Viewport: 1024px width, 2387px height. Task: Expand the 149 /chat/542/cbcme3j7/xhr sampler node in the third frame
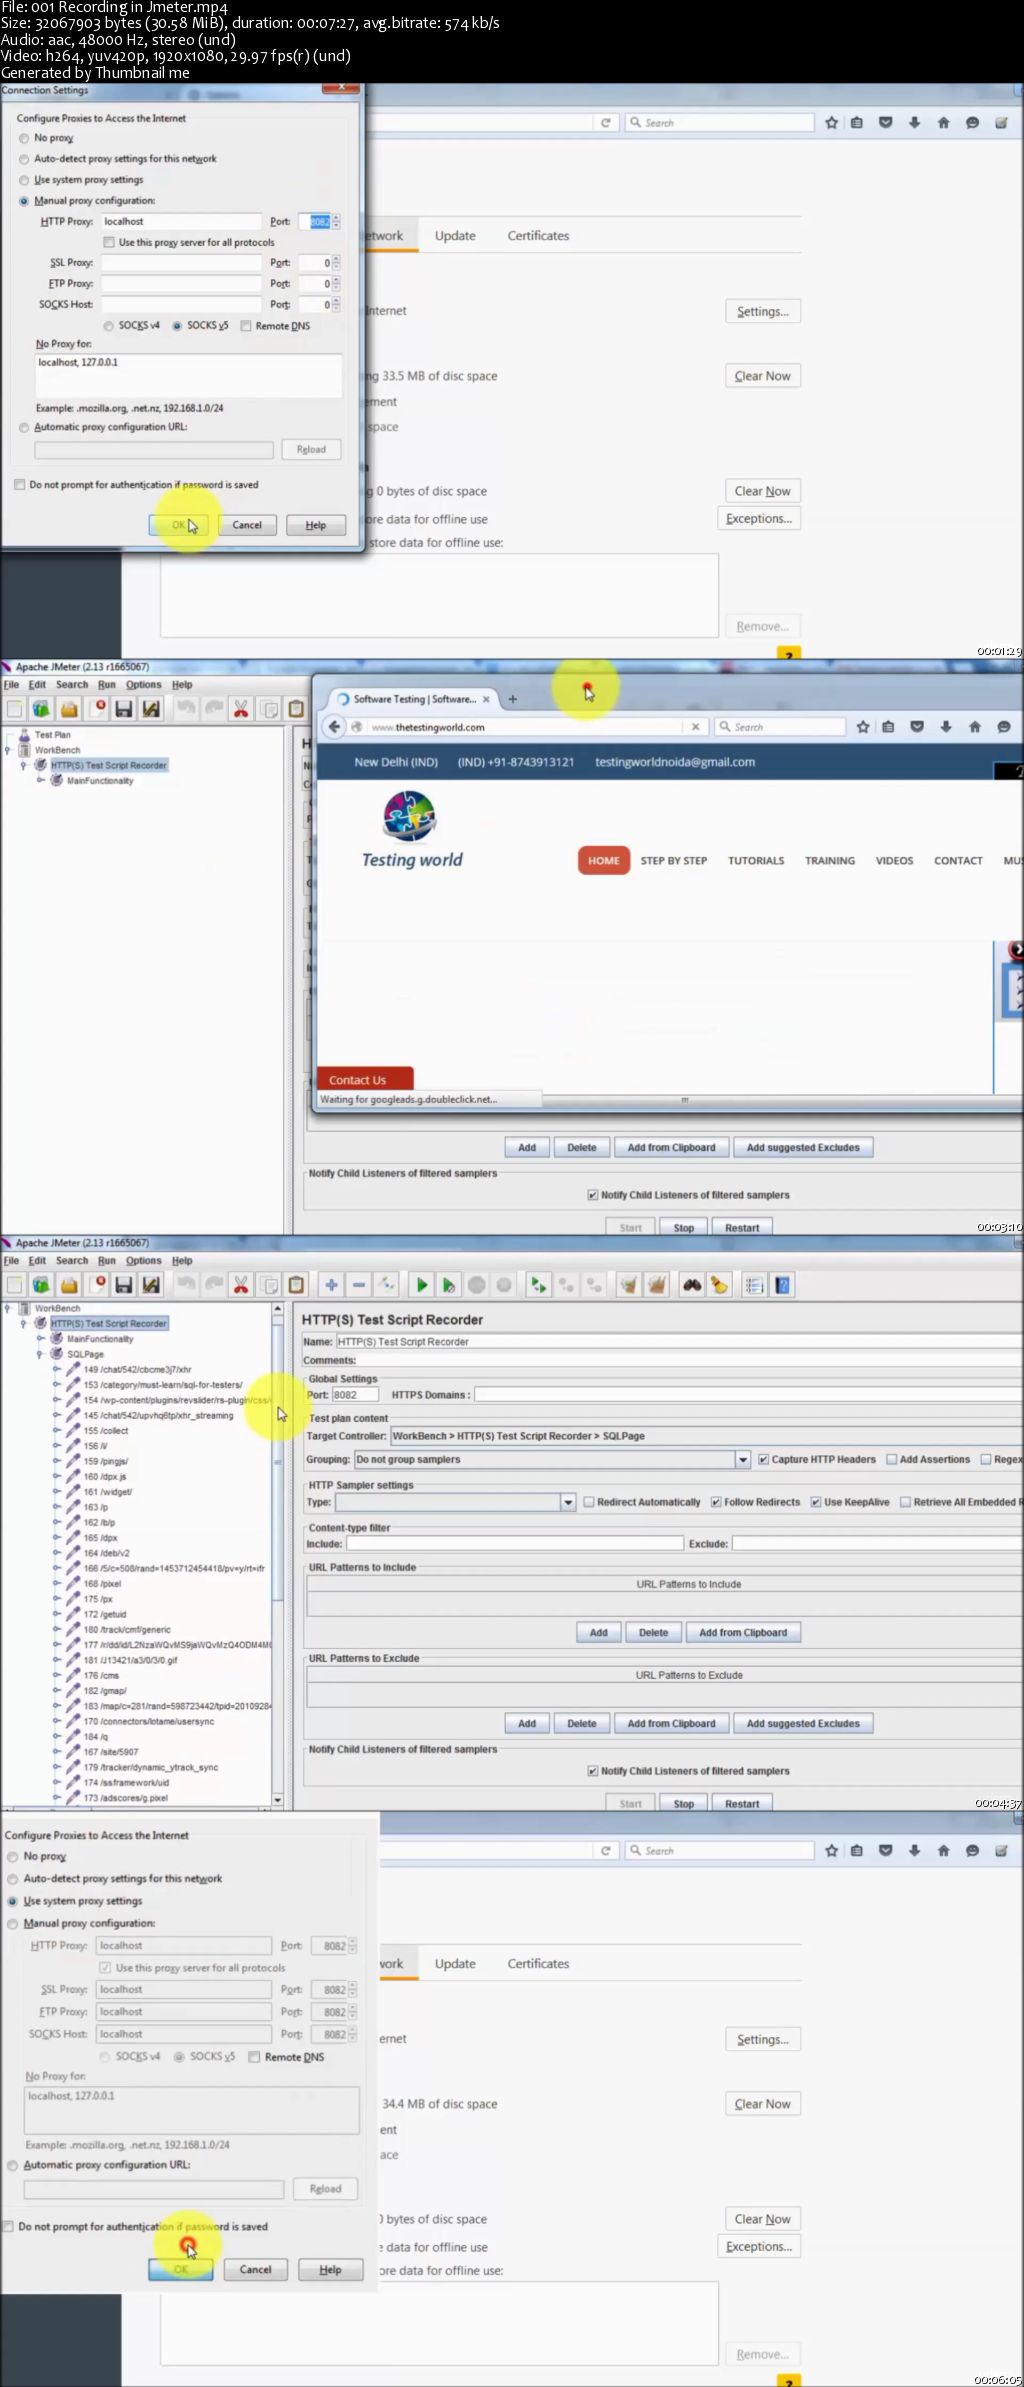pos(57,1370)
